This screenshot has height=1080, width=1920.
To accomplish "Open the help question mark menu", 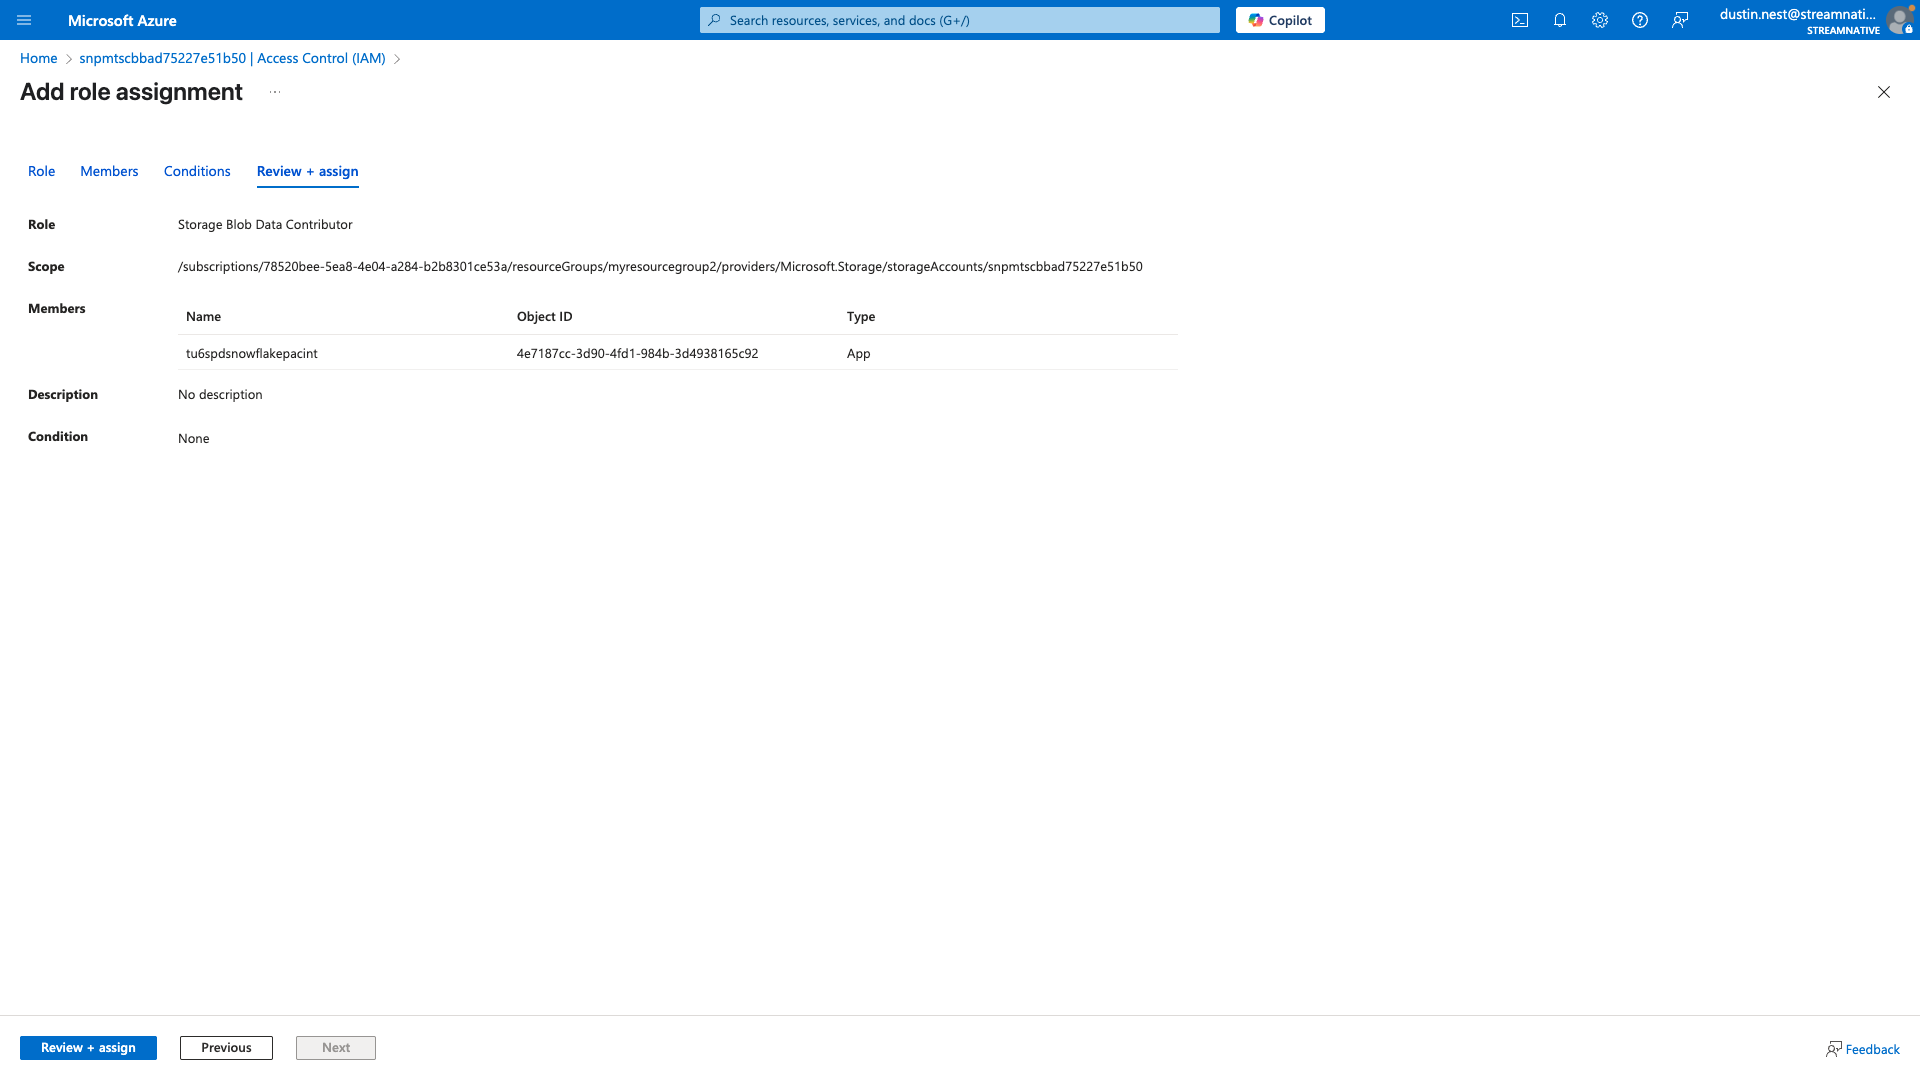I will click(x=1640, y=20).
